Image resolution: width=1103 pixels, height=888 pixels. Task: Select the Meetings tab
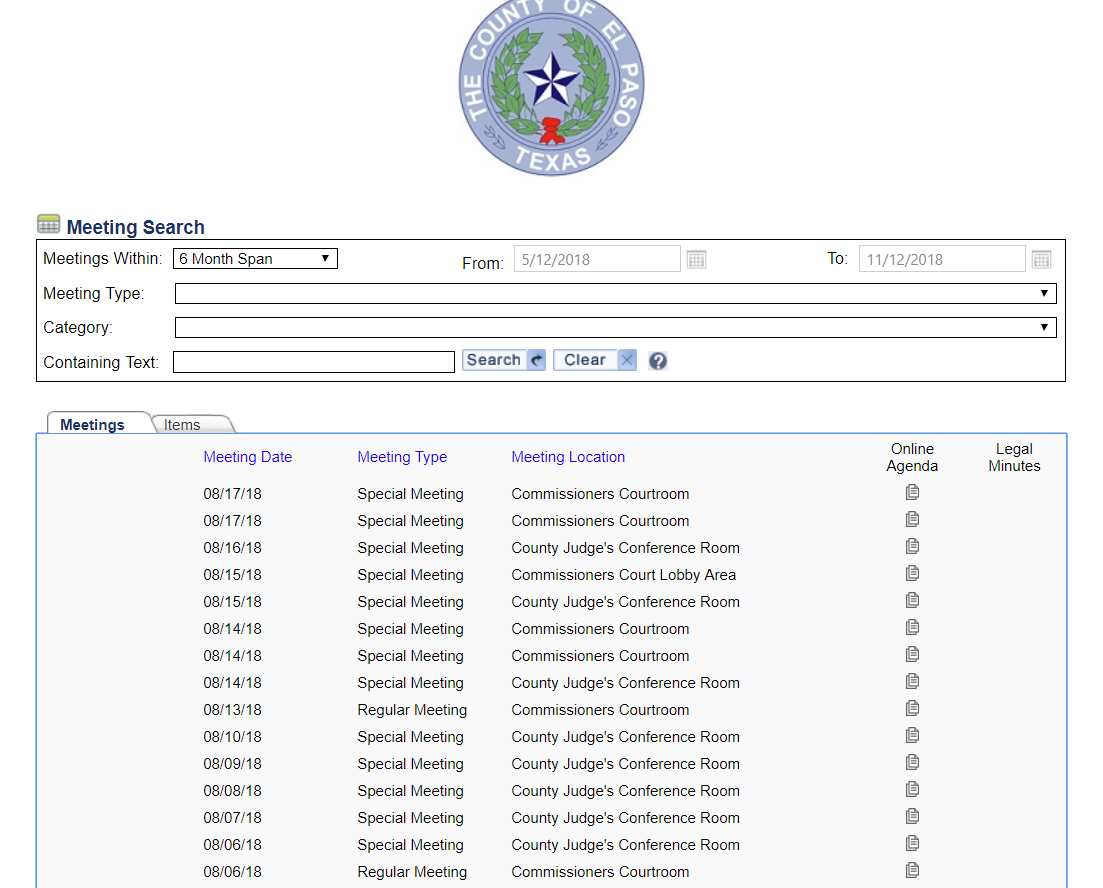pos(93,425)
